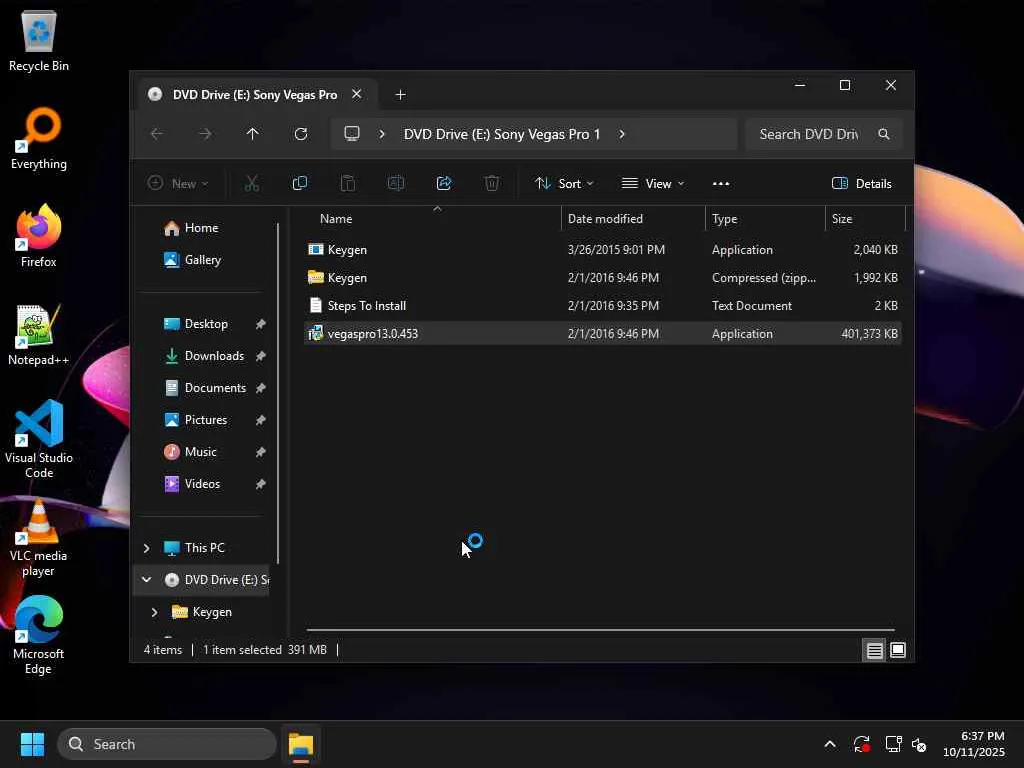Select the Firefox desktop shortcut
This screenshot has height=768, width=1024.
point(39,236)
